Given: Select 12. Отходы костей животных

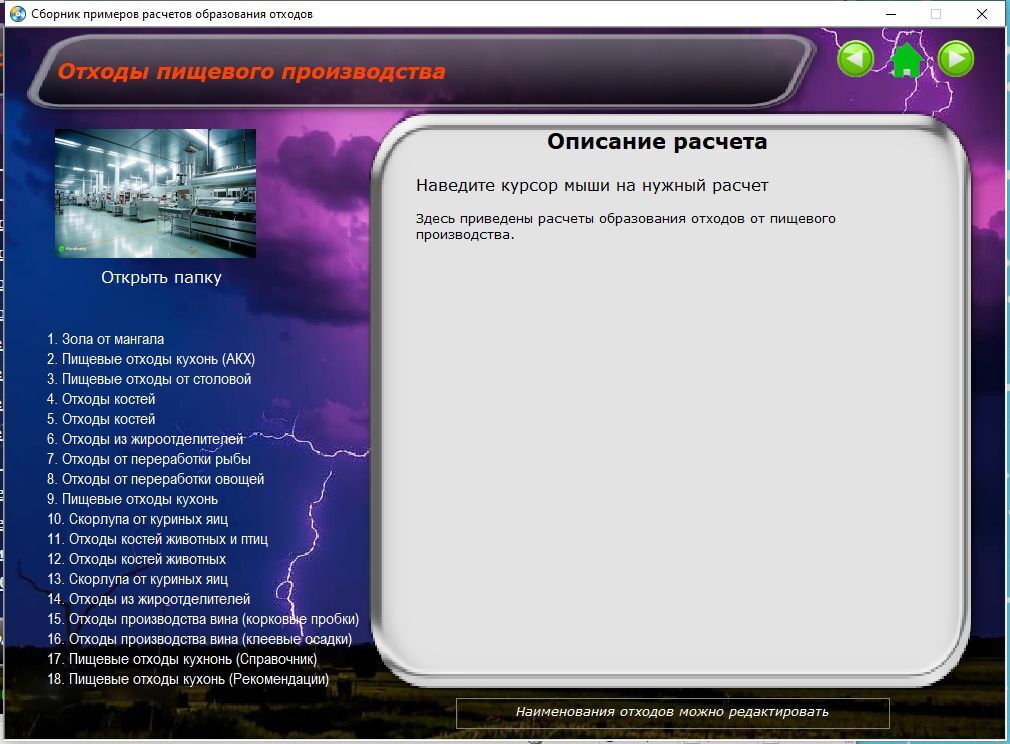Looking at the screenshot, I should pos(137,558).
